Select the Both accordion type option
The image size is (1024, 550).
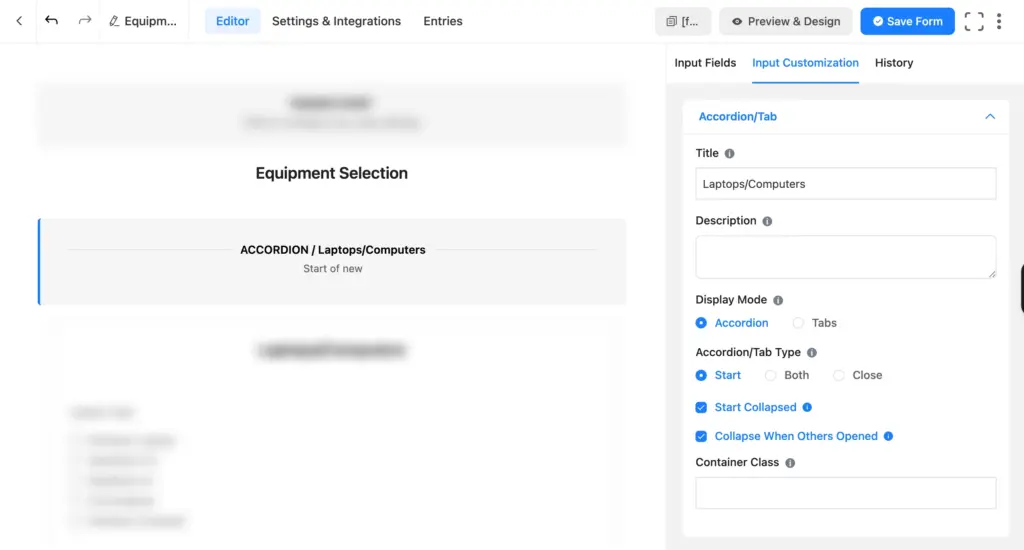pyautogui.click(x=770, y=376)
